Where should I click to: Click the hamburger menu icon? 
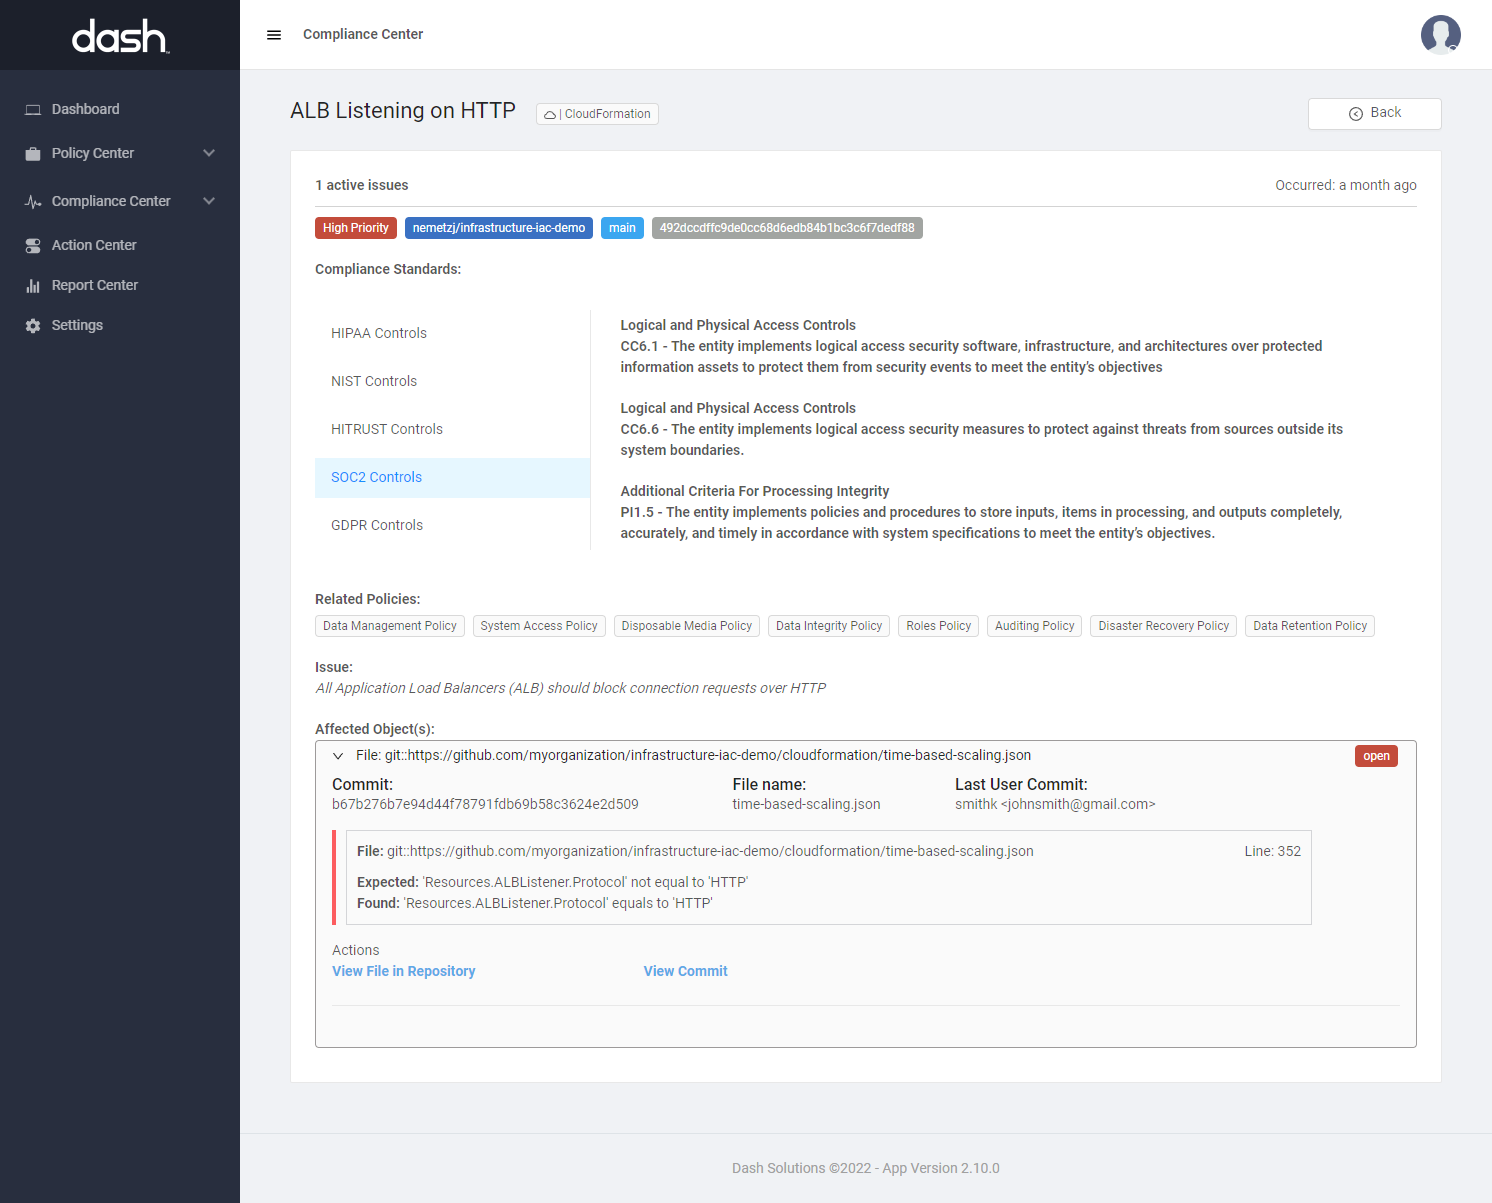coord(274,35)
